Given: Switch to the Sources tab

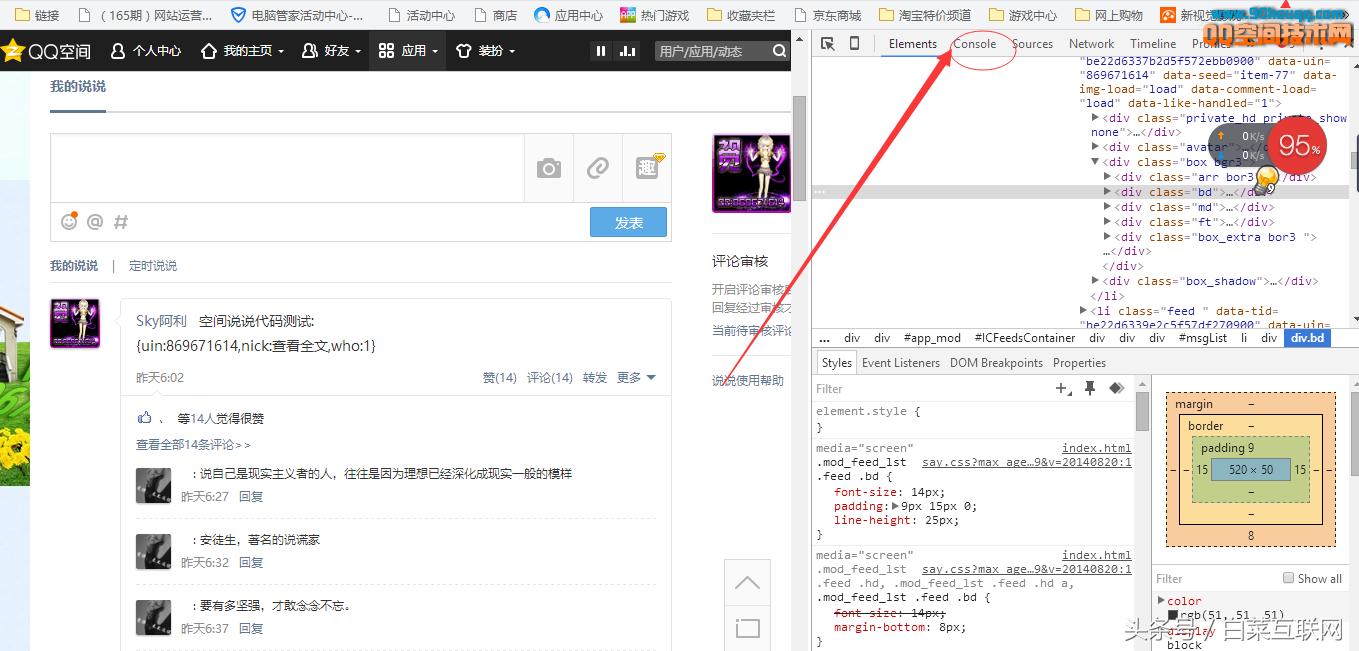Looking at the screenshot, I should coord(1032,44).
